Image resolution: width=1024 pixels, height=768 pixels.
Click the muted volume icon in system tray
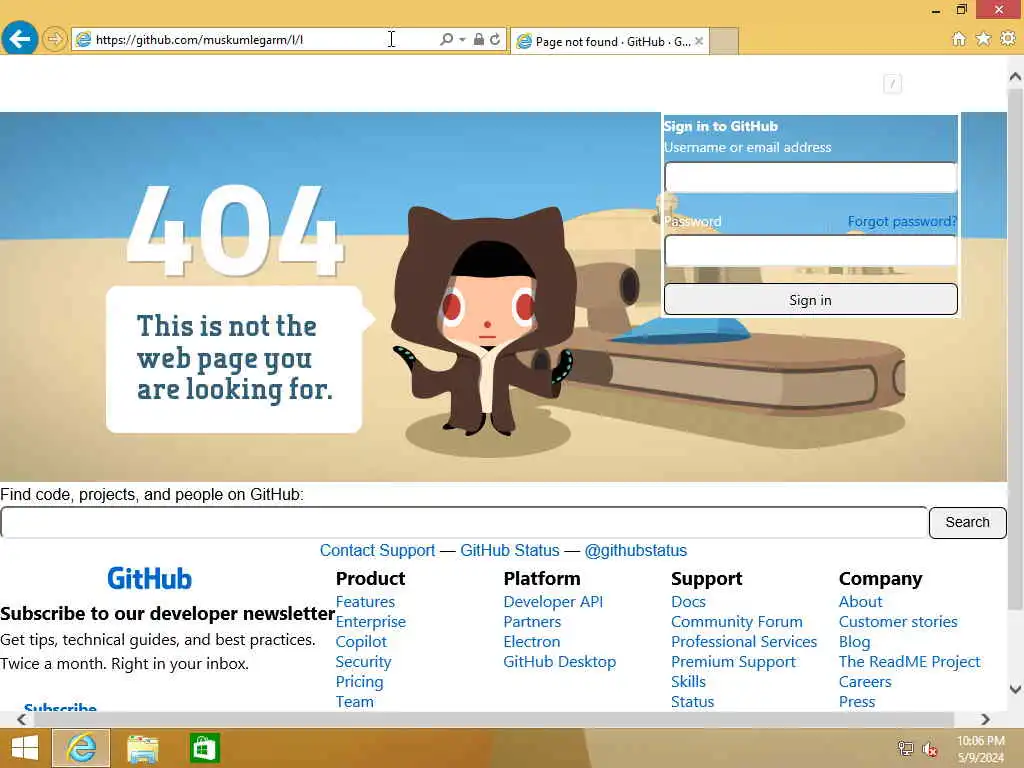pos(929,749)
